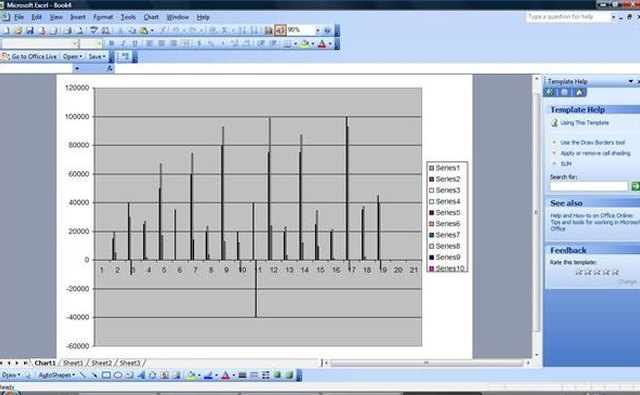Click the Save disk icon in toolbar
640x395 pixels.
point(30,31)
